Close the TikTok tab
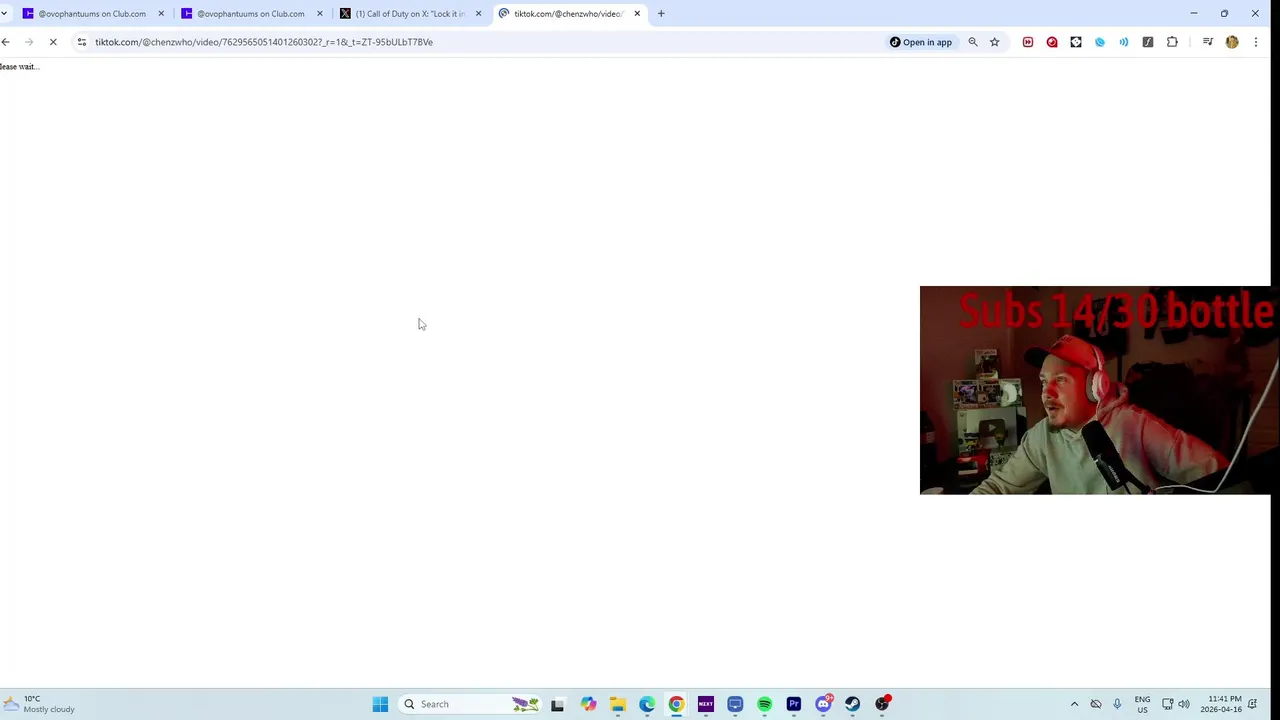Viewport: 1280px width, 720px height. coord(637,14)
